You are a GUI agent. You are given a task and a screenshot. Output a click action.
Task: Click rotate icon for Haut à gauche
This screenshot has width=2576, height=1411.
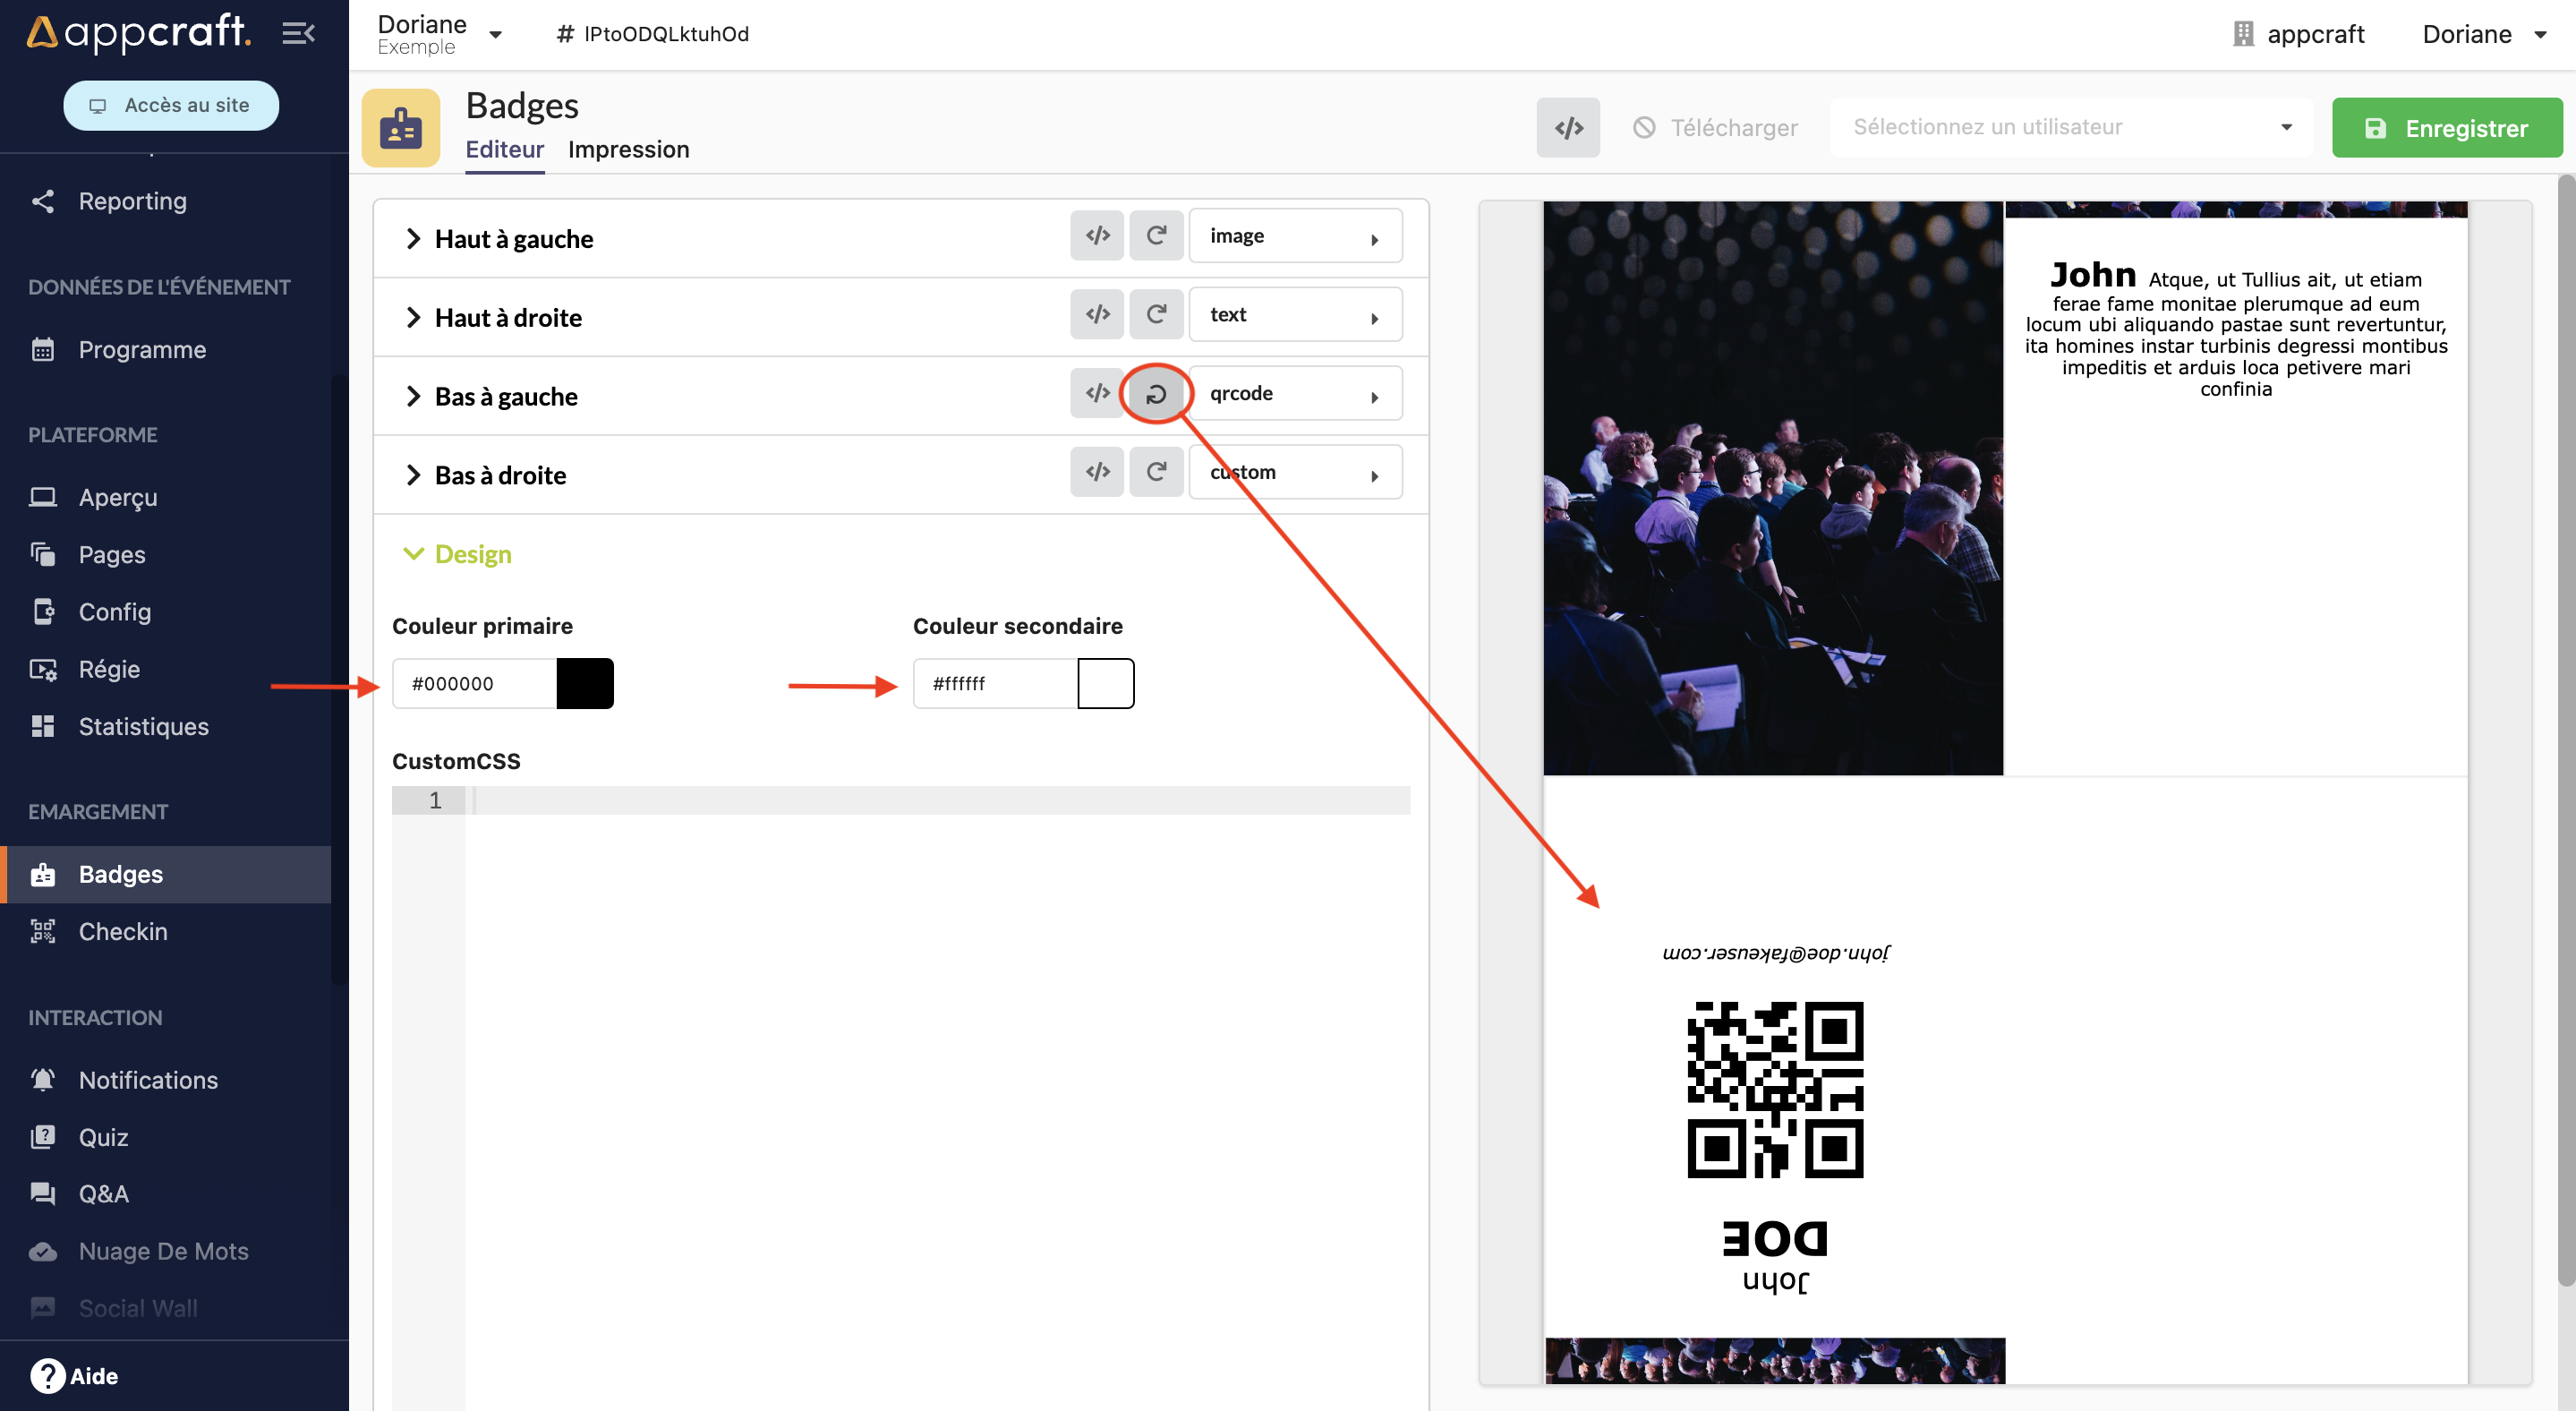1156,236
